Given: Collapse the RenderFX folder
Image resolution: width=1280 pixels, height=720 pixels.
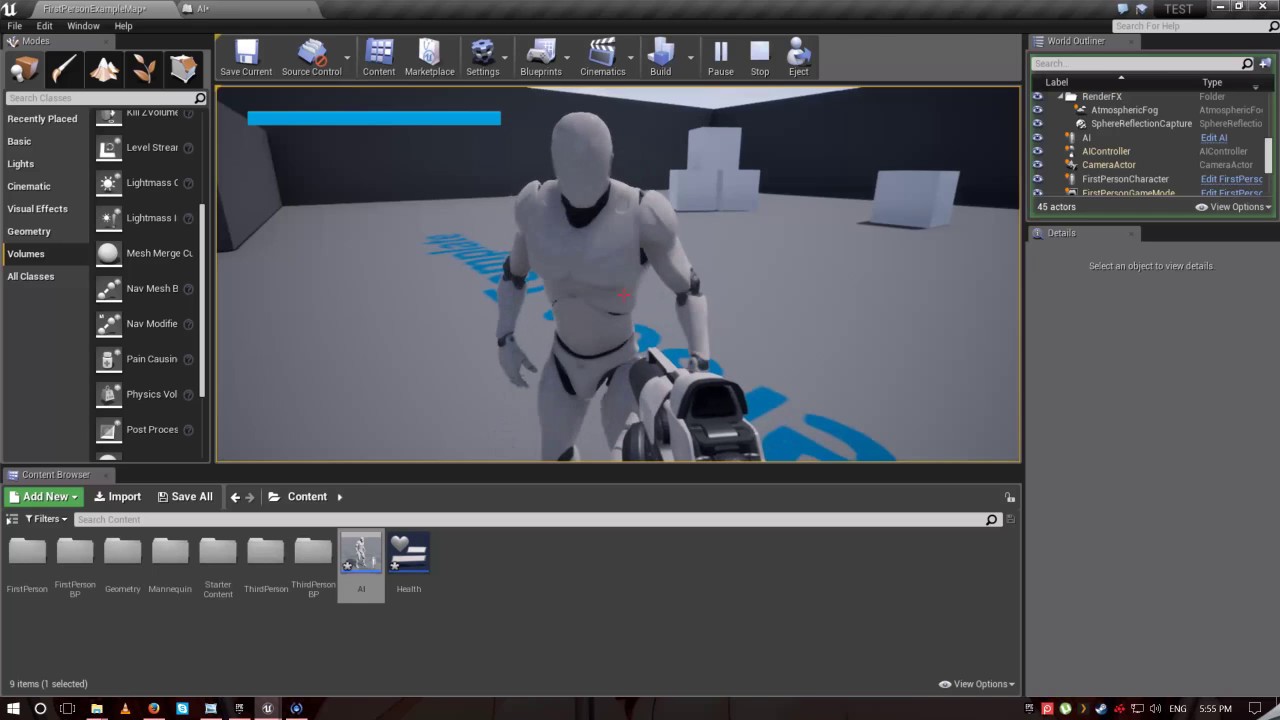Looking at the screenshot, I should [x=1060, y=97].
